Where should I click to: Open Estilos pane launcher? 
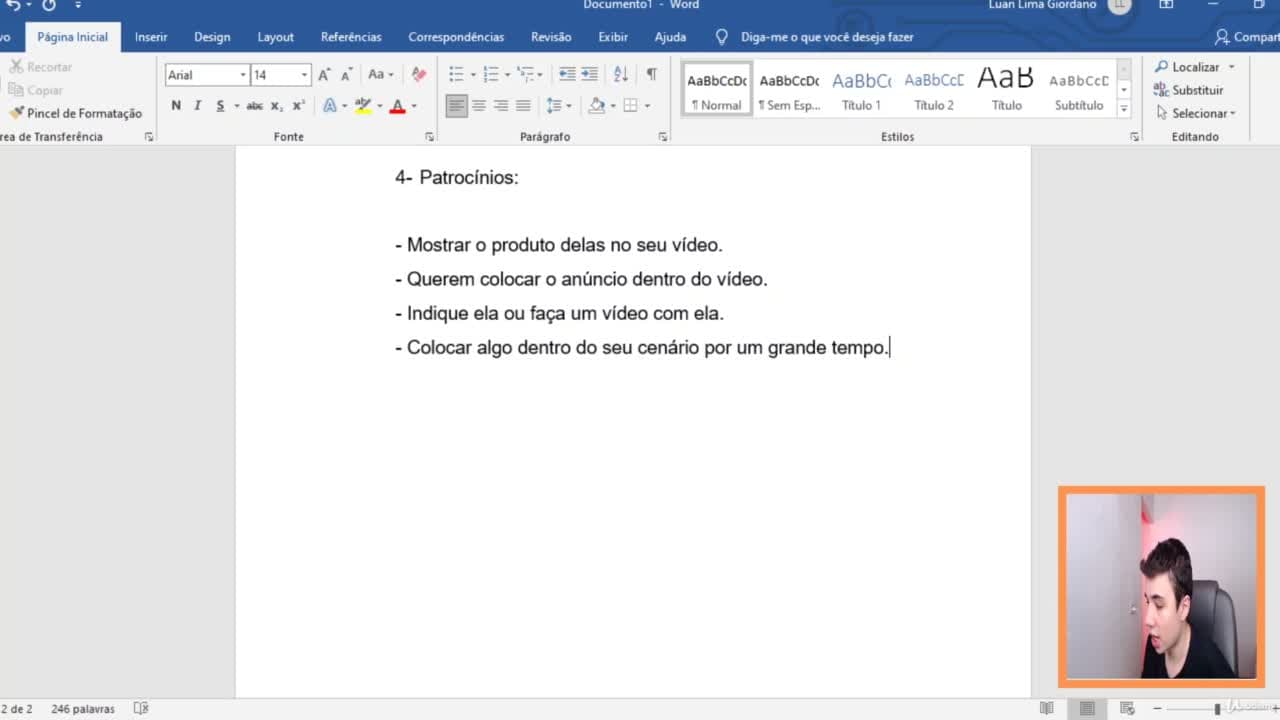tap(1134, 137)
